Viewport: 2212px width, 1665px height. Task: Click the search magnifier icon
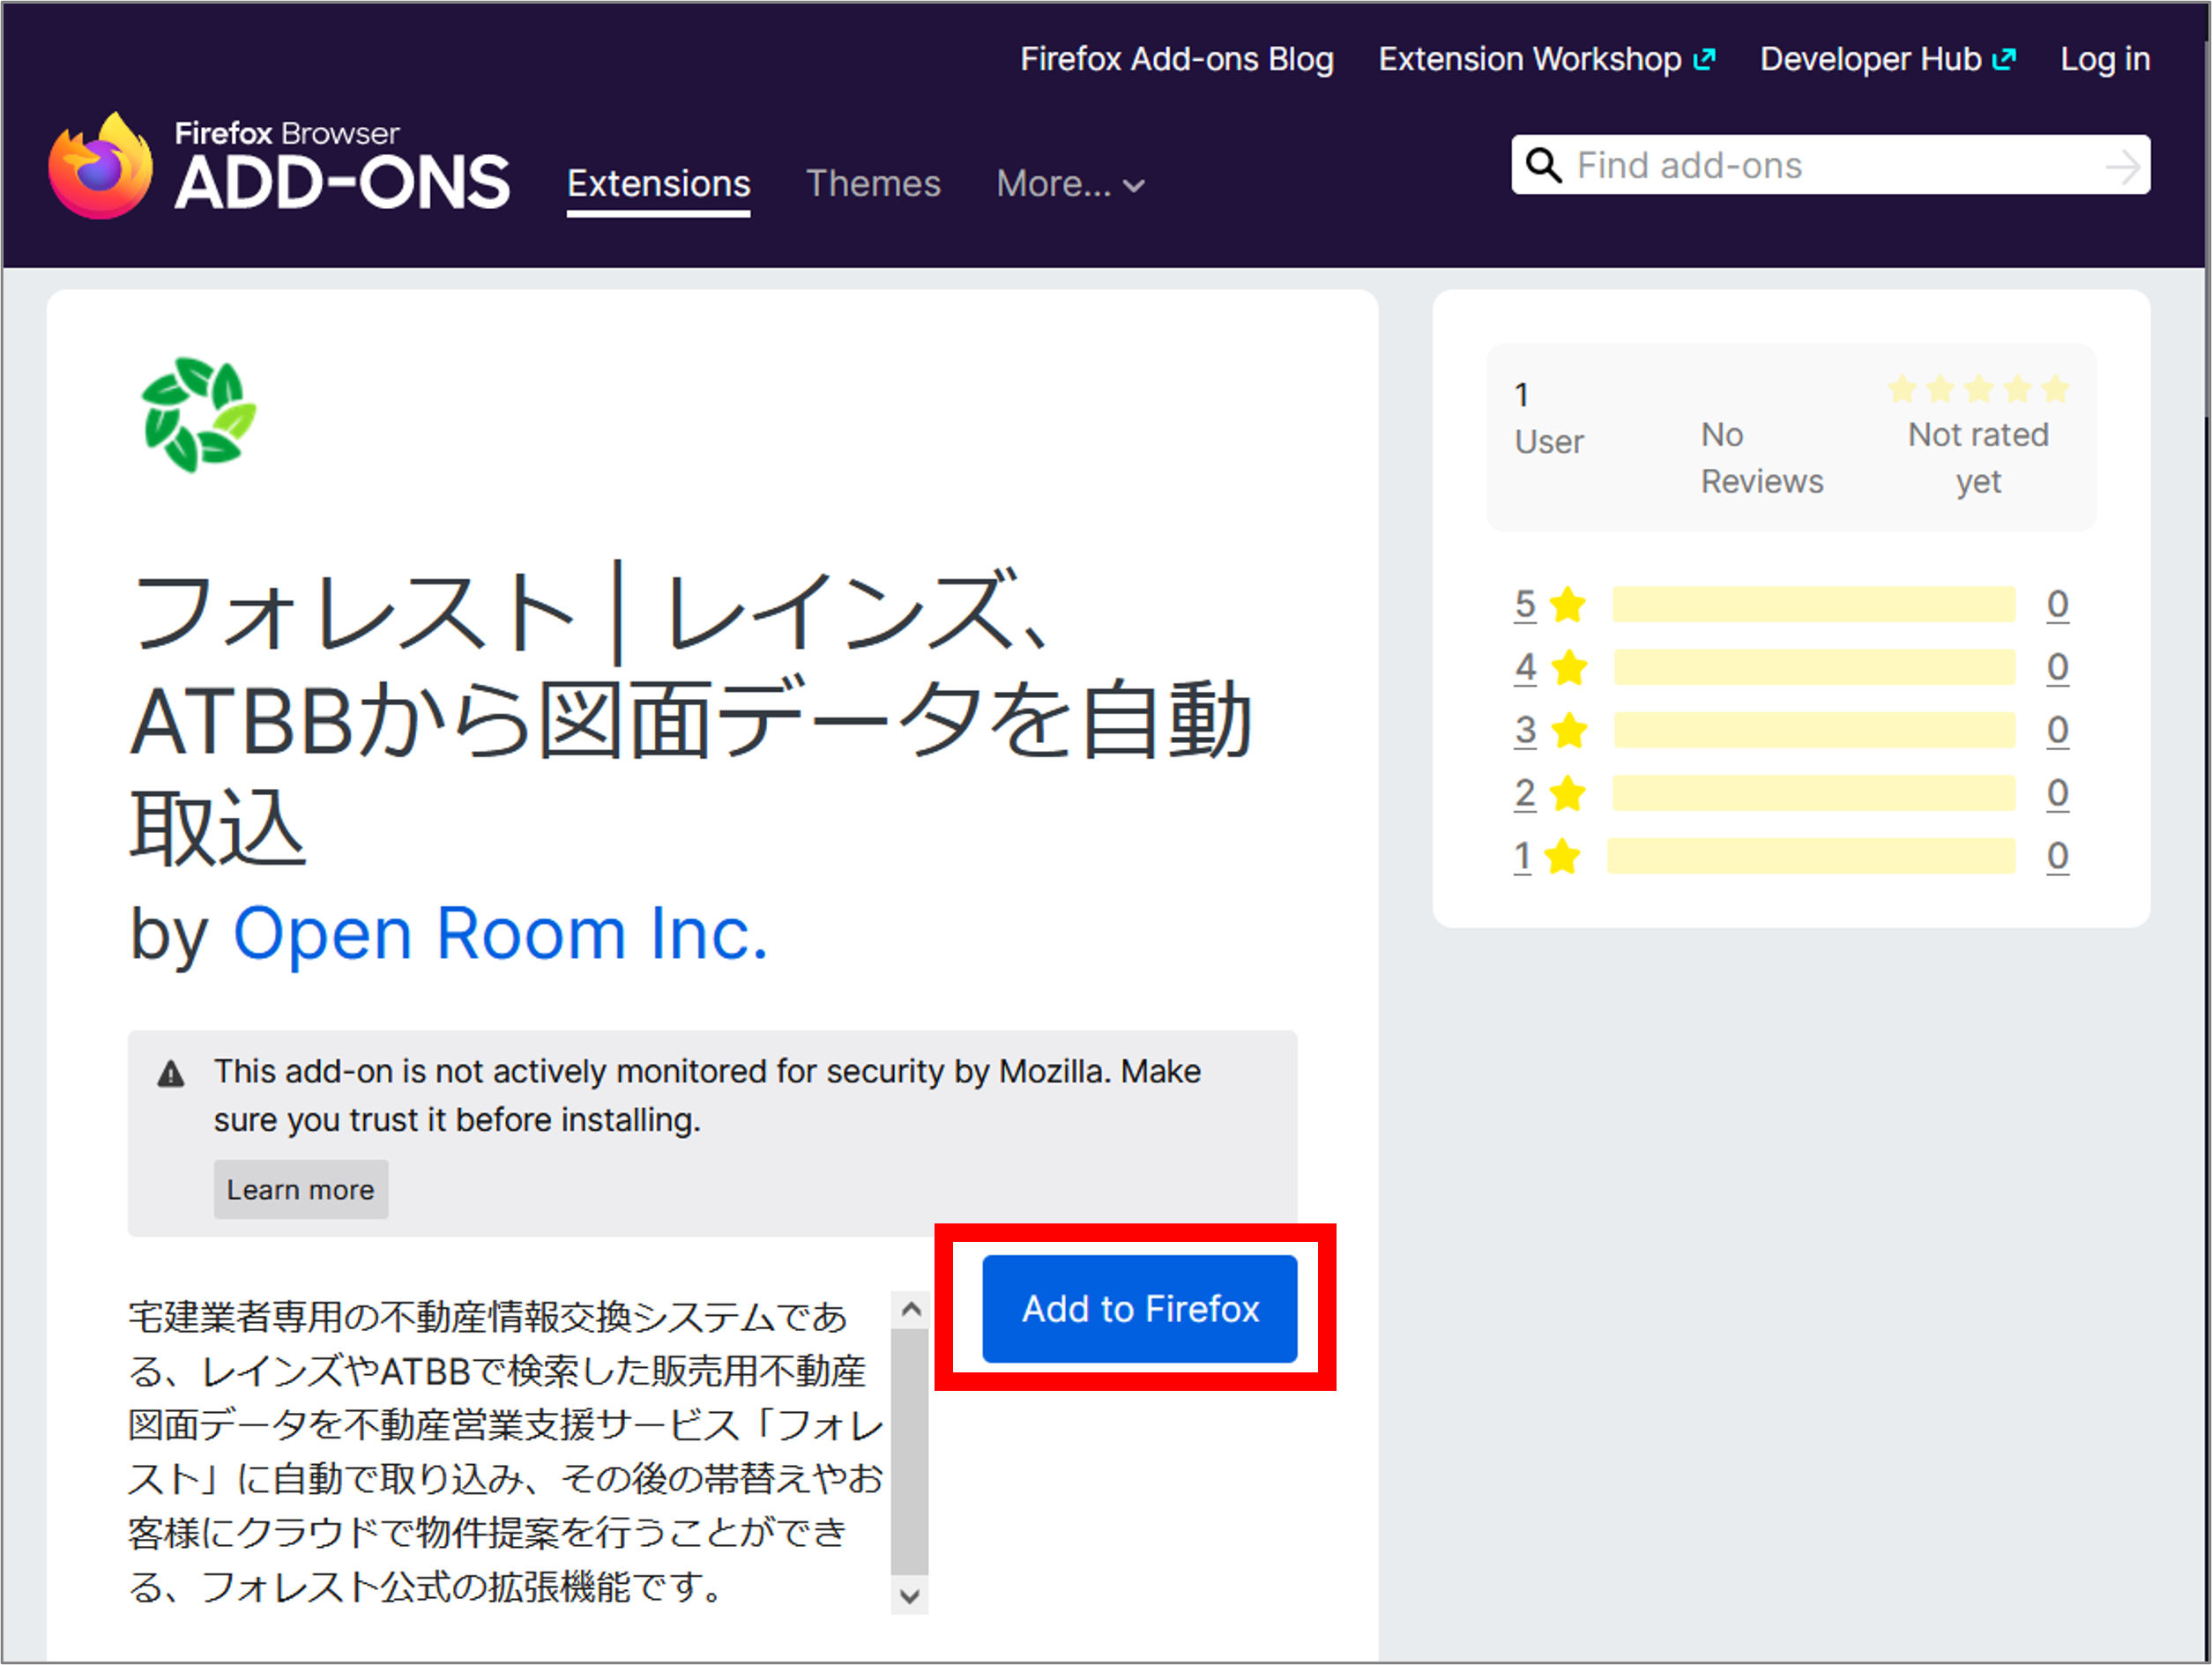[x=1544, y=165]
